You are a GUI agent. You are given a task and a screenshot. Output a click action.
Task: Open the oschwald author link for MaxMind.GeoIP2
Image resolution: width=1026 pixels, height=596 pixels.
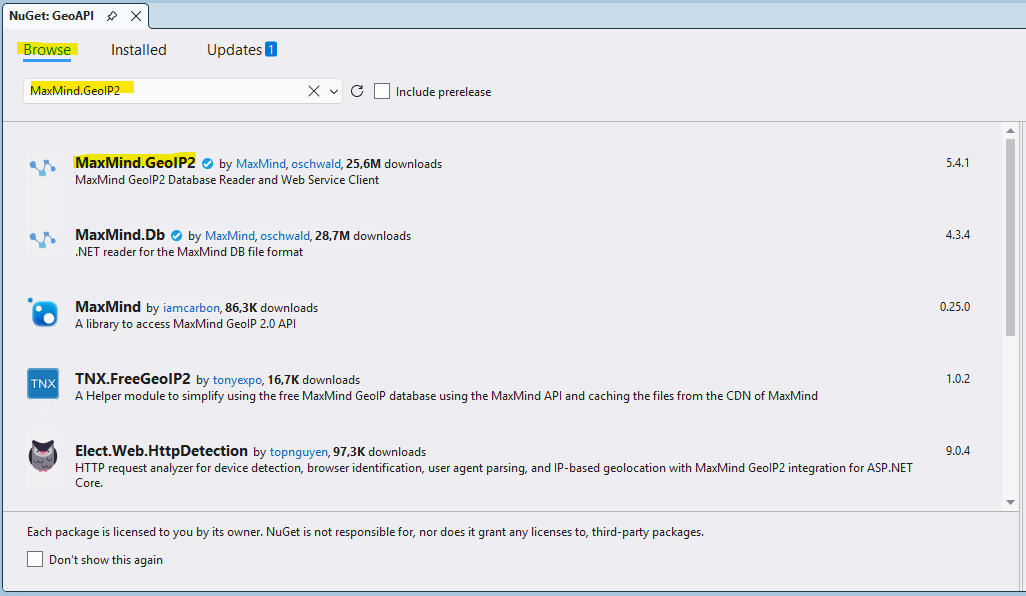[316, 164]
